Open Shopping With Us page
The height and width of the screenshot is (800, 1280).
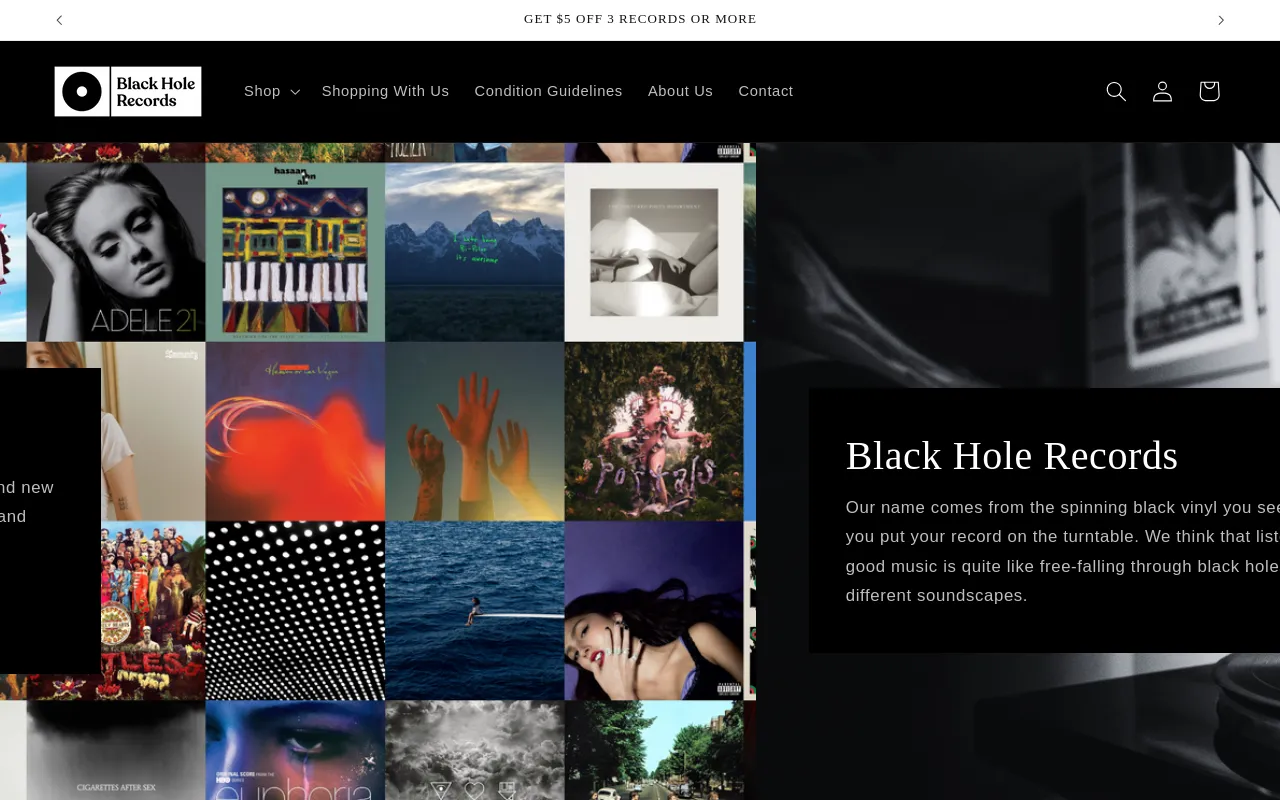(x=385, y=91)
